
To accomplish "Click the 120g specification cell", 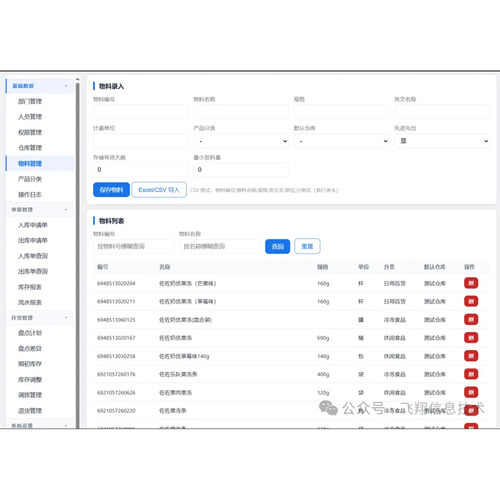I will coord(323,393).
